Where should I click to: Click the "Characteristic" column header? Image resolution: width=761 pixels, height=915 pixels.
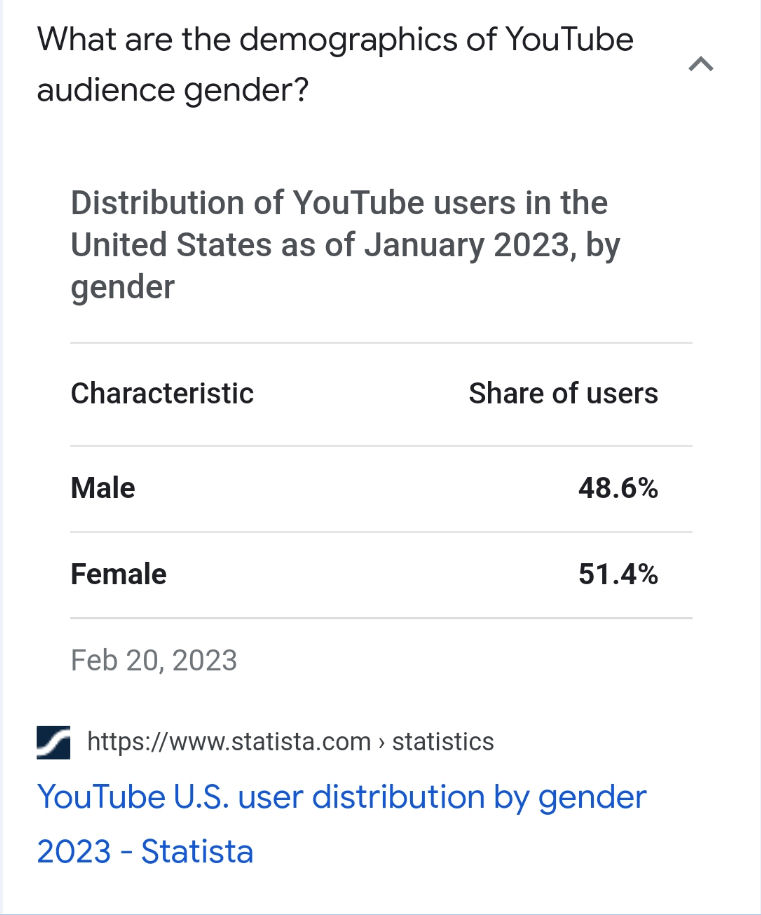[162, 393]
